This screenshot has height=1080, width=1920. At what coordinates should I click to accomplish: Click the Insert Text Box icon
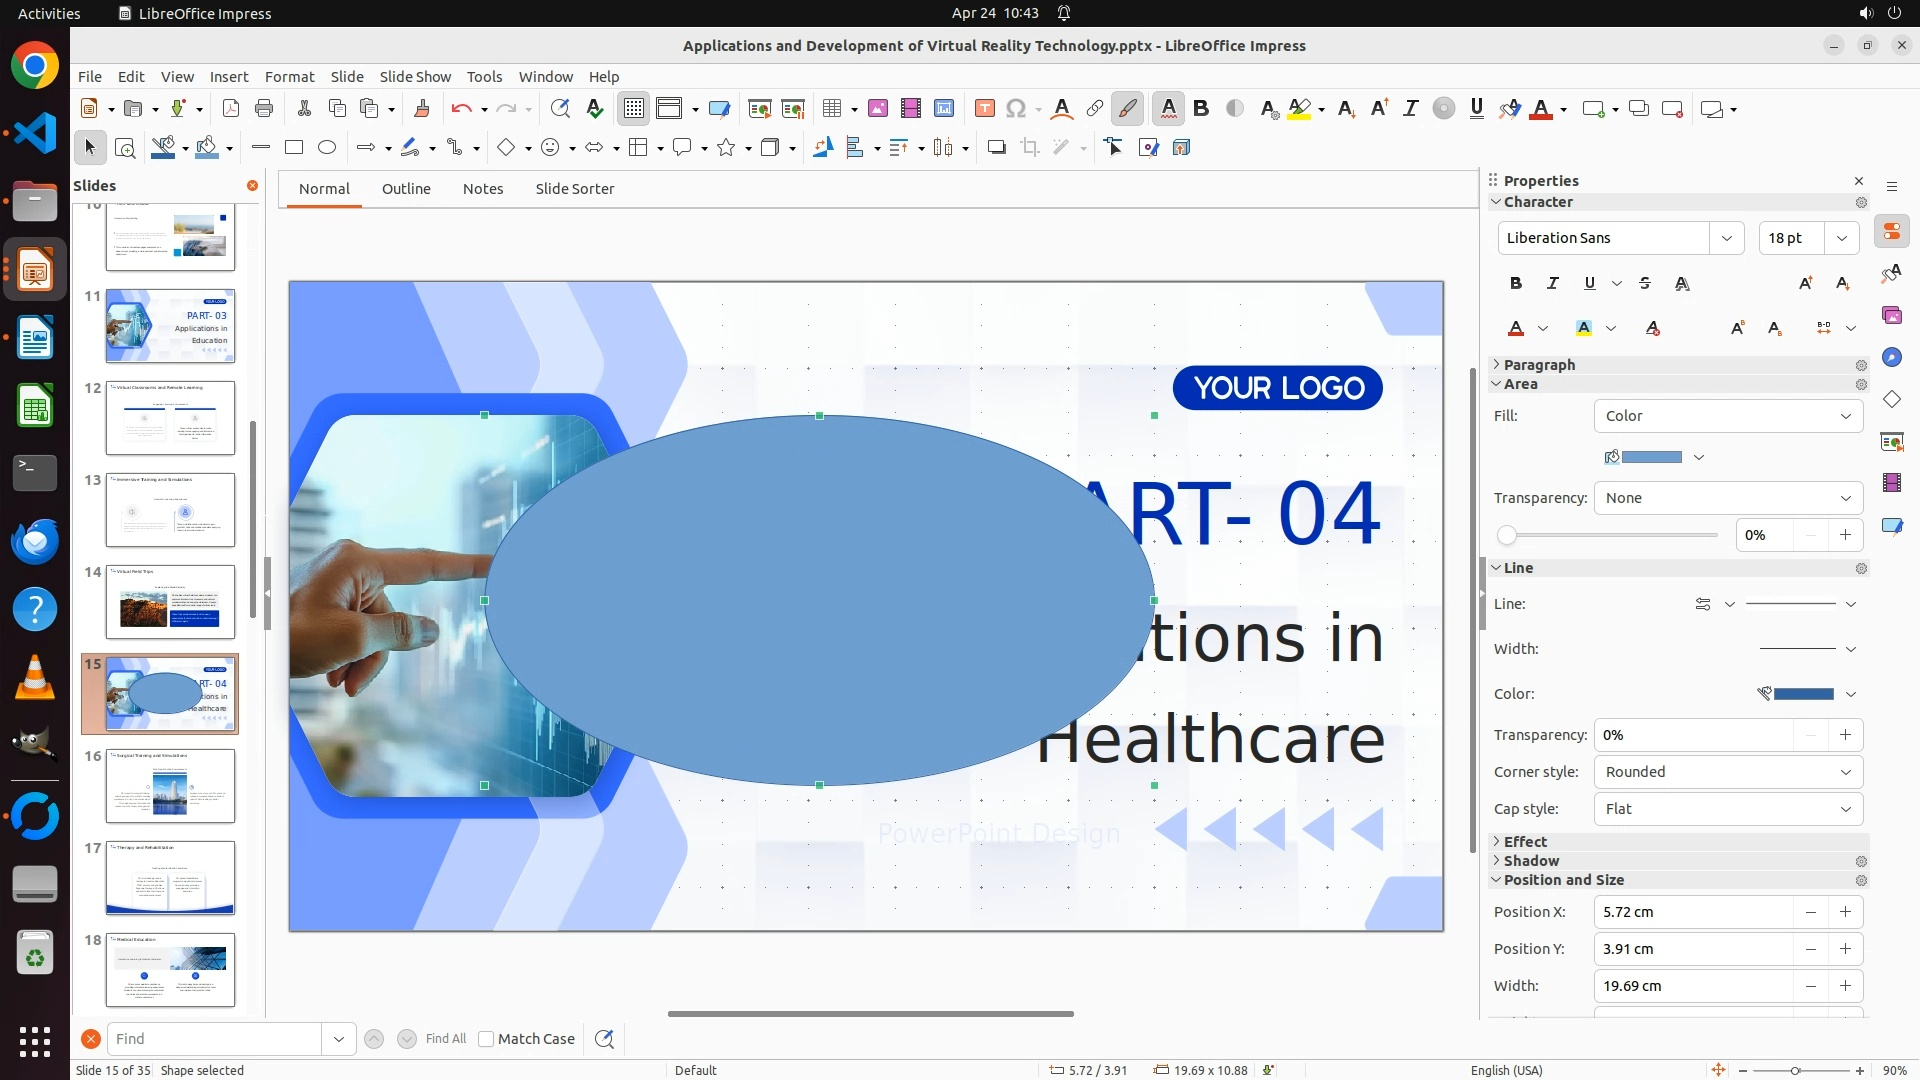[x=984, y=109]
